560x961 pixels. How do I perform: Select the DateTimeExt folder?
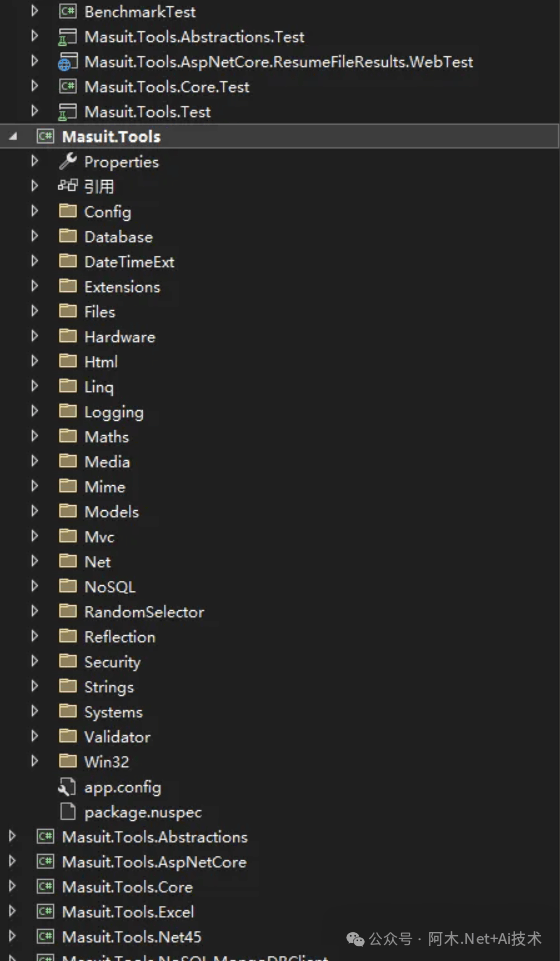pos(129,262)
